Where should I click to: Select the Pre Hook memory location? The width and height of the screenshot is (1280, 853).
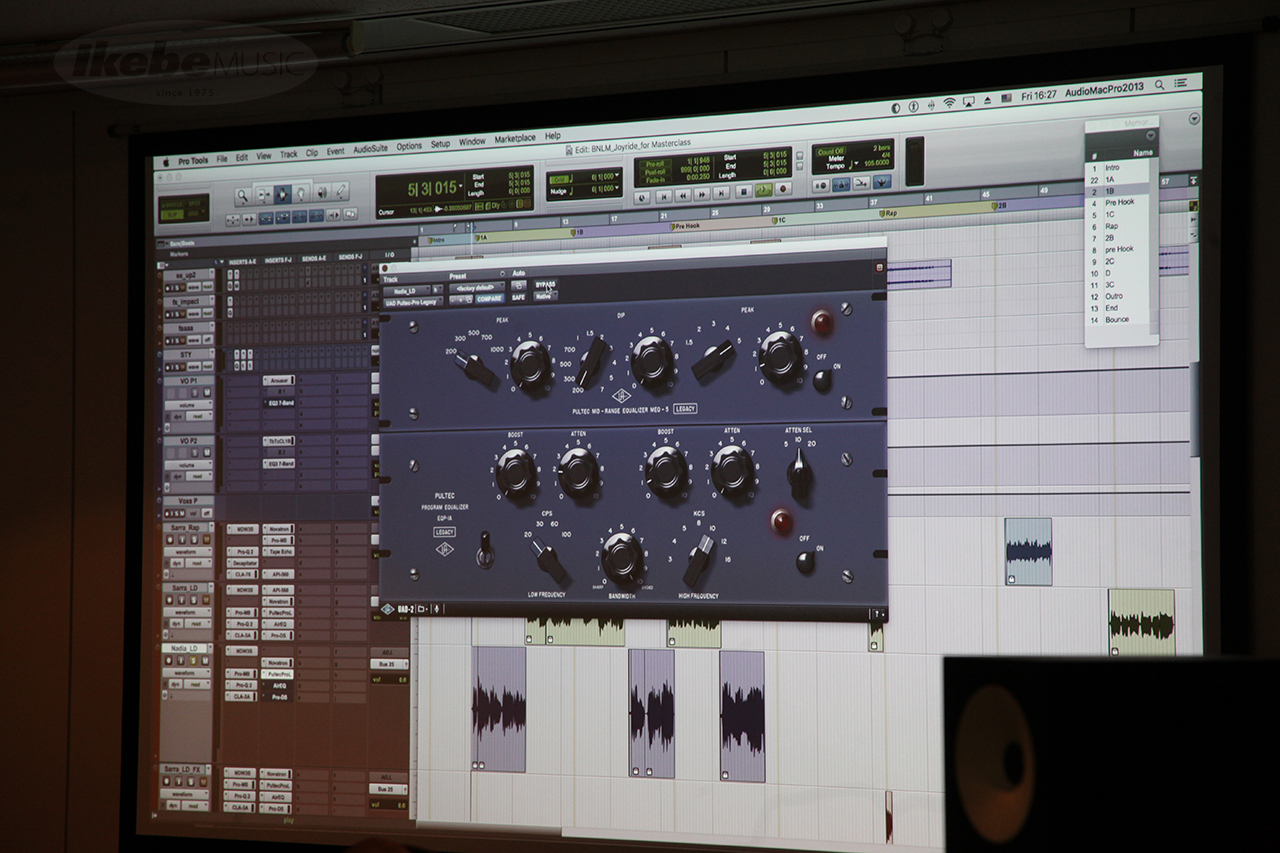tap(1119, 202)
